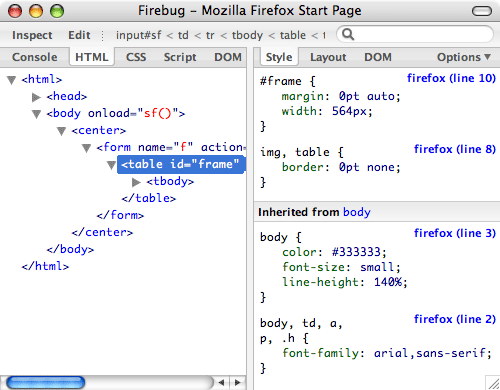Click the green zoom window button
Screen dimensions: 500x390
point(57,11)
